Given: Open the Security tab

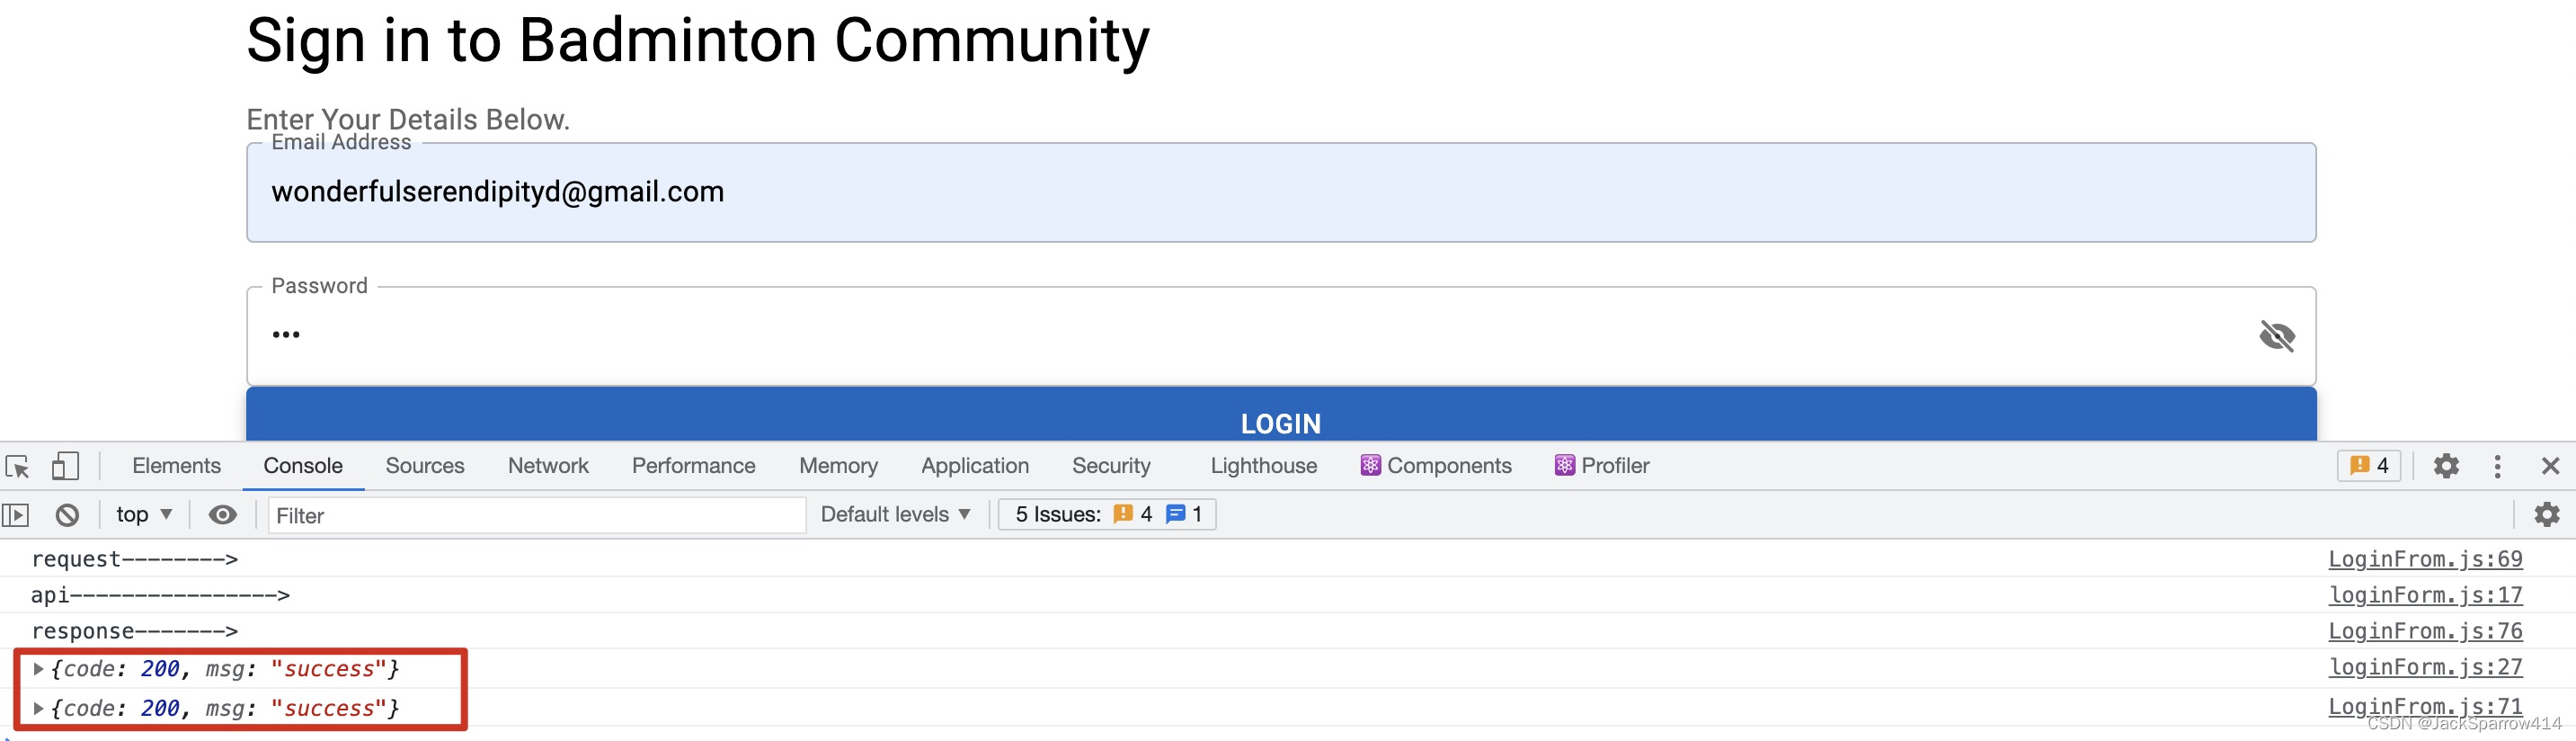Looking at the screenshot, I should click(x=1111, y=466).
